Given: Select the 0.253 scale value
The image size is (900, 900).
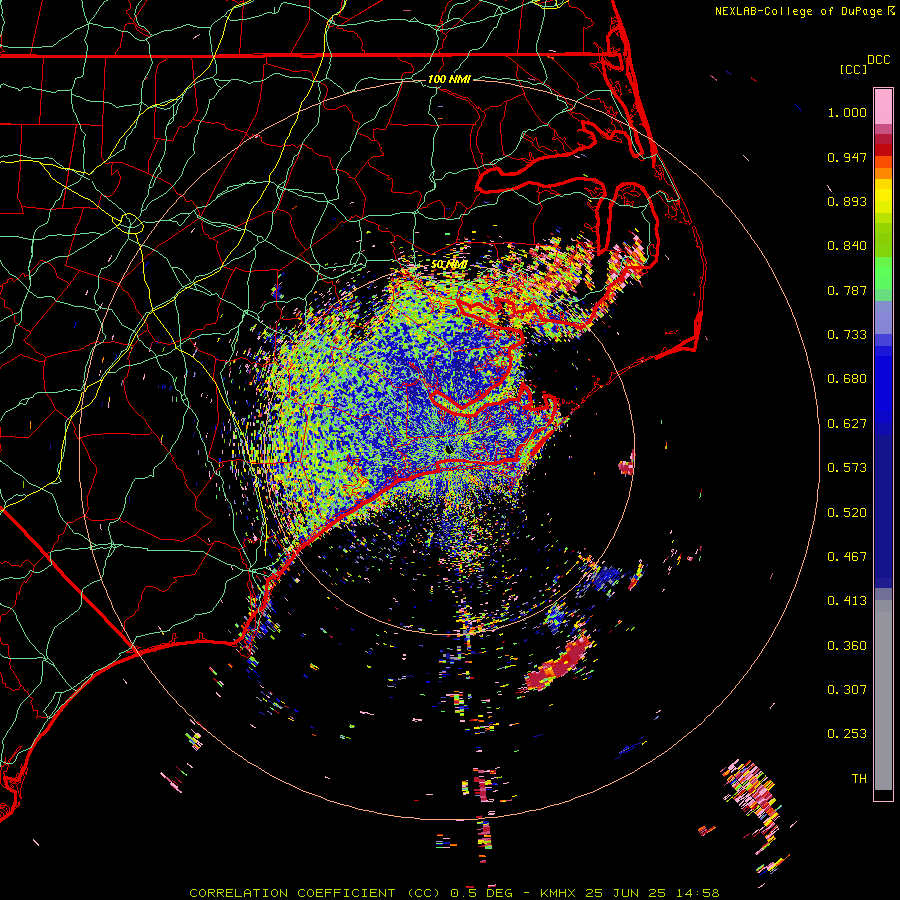Looking at the screenshot, I should (x=847, y=734).
